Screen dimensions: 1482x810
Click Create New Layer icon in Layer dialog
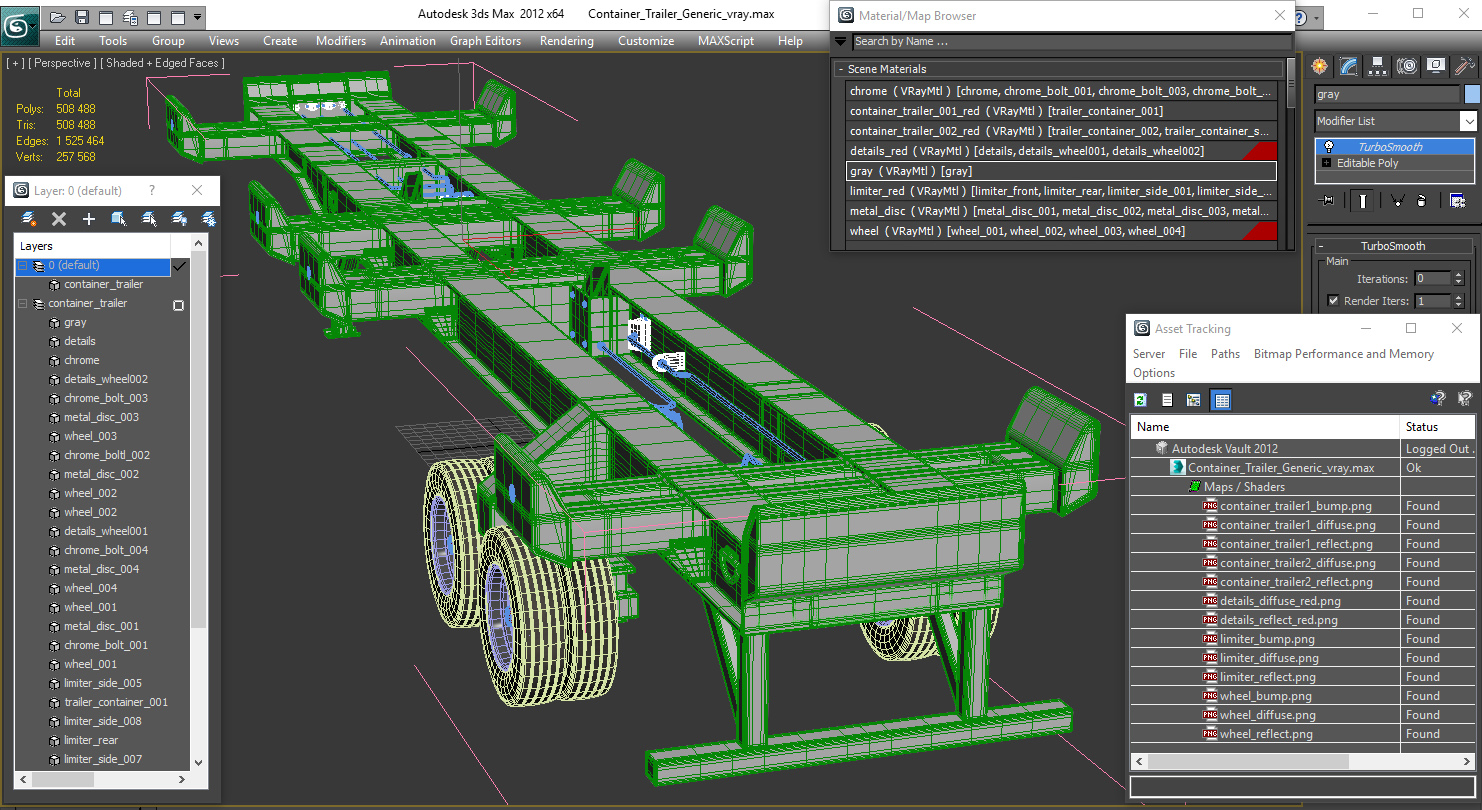point(29,218)
